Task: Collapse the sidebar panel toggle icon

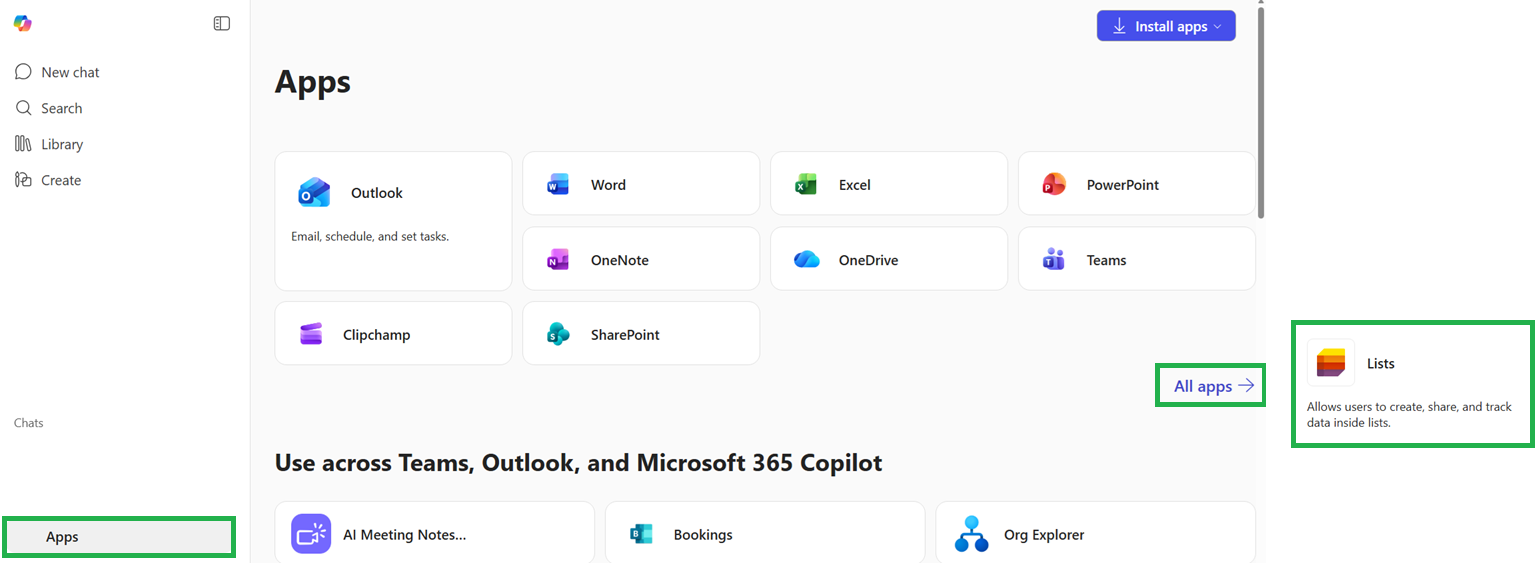Action: (x=222, y=23)
